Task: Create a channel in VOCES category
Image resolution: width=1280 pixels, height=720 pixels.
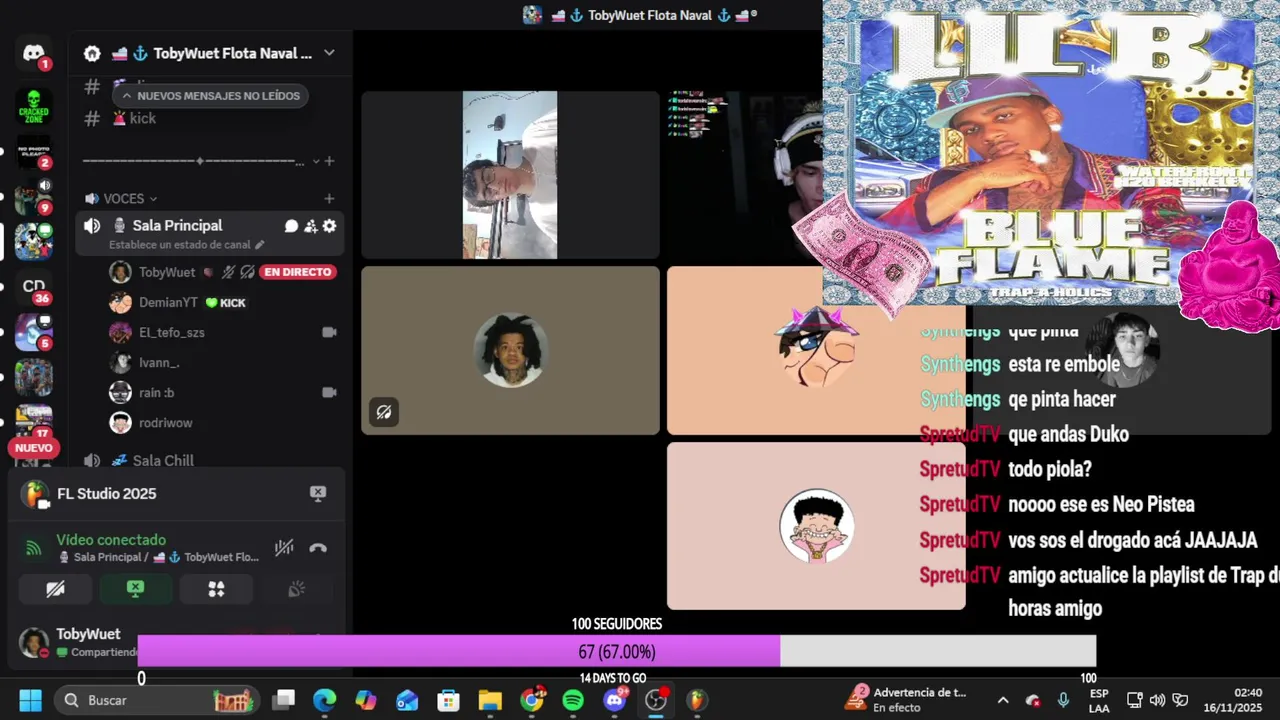Action: (x=329, y=199)
